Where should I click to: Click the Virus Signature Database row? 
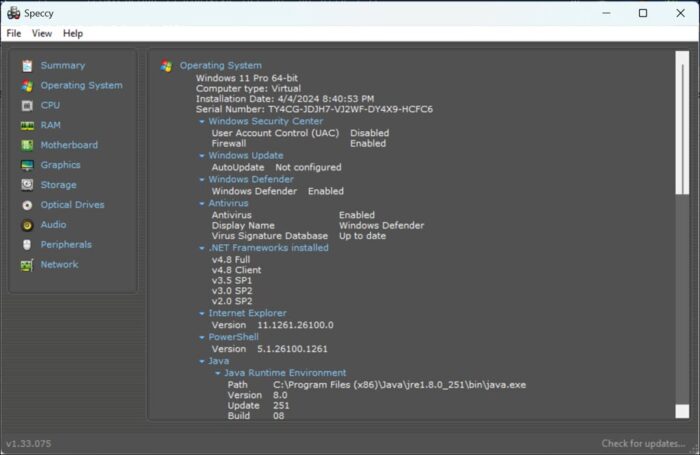pos(299,236)
